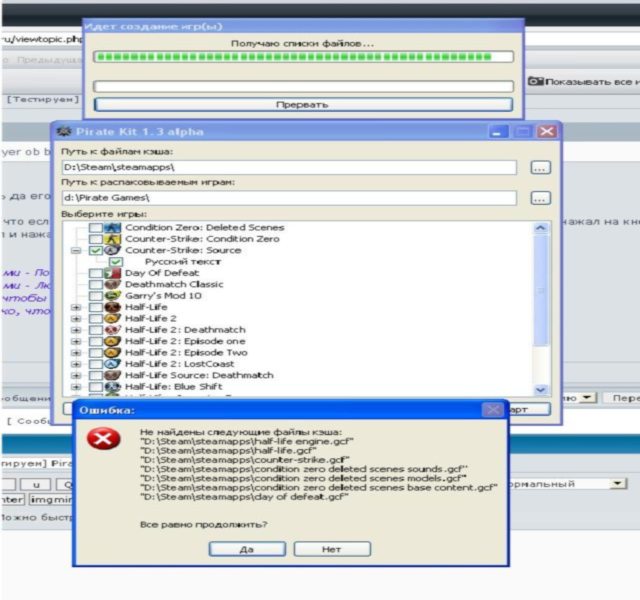
Task: Select the Day Of Defeat row text
Action: click(162, 273)
